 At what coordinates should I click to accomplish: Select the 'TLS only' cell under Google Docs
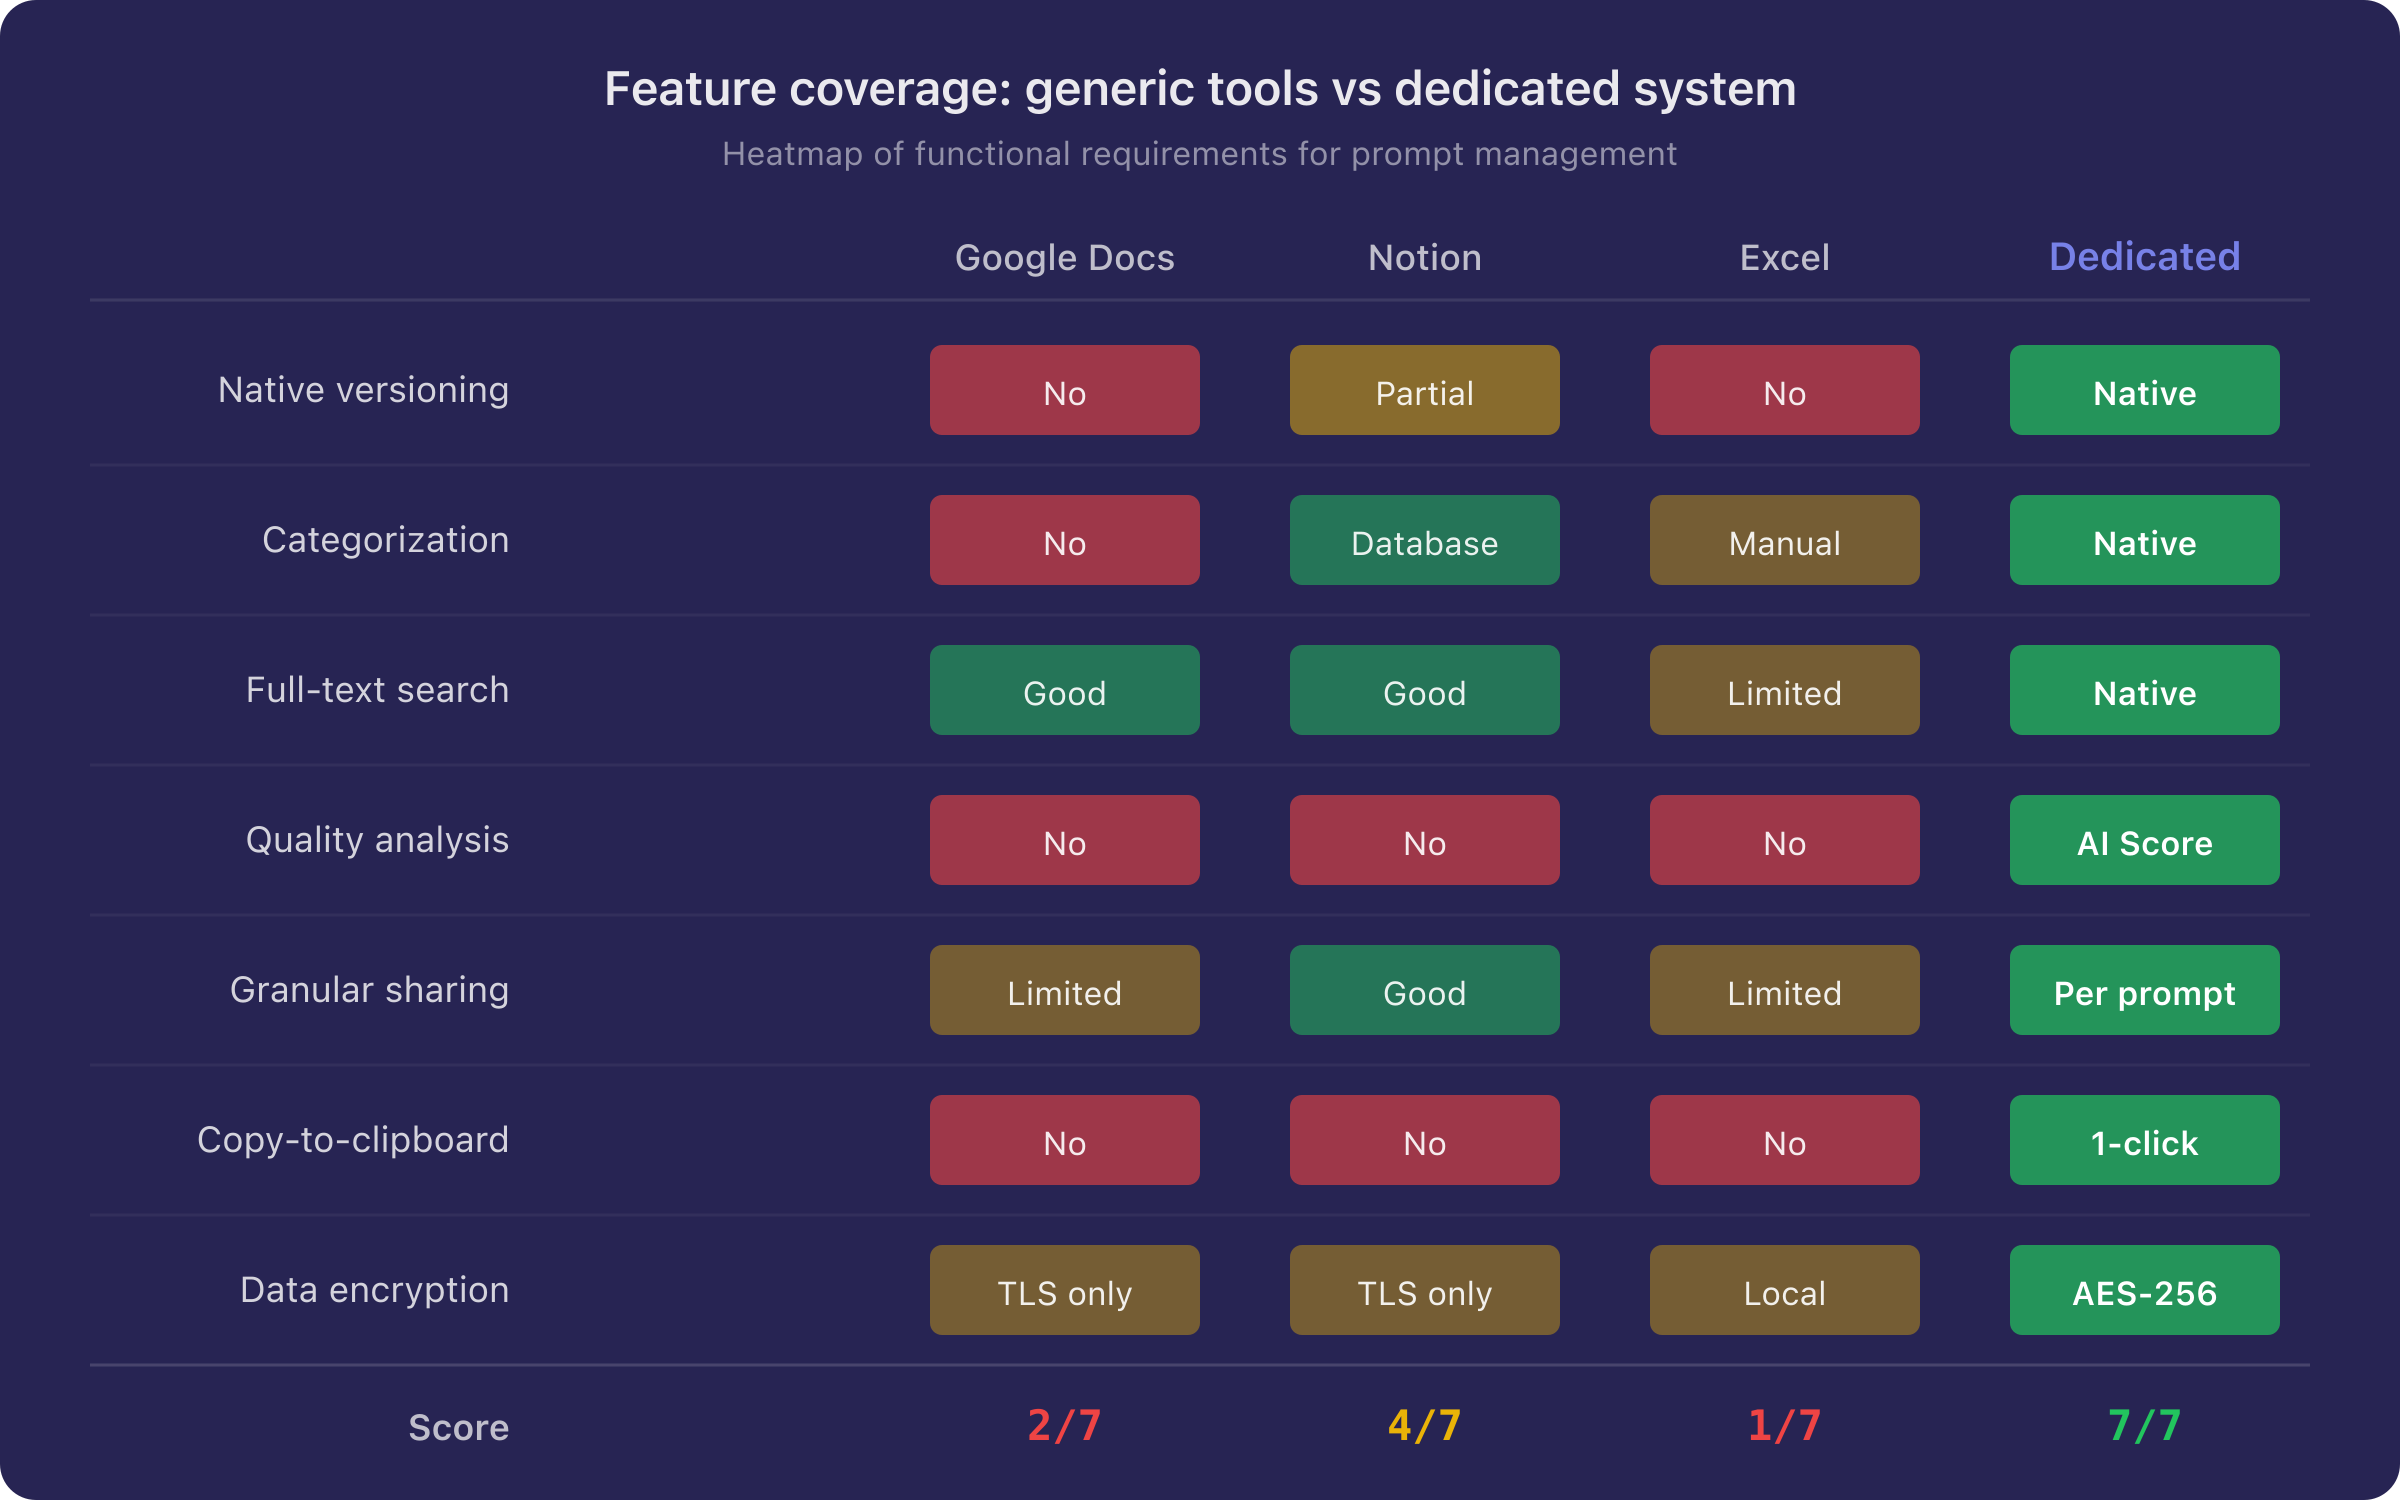point(1064,1290)
